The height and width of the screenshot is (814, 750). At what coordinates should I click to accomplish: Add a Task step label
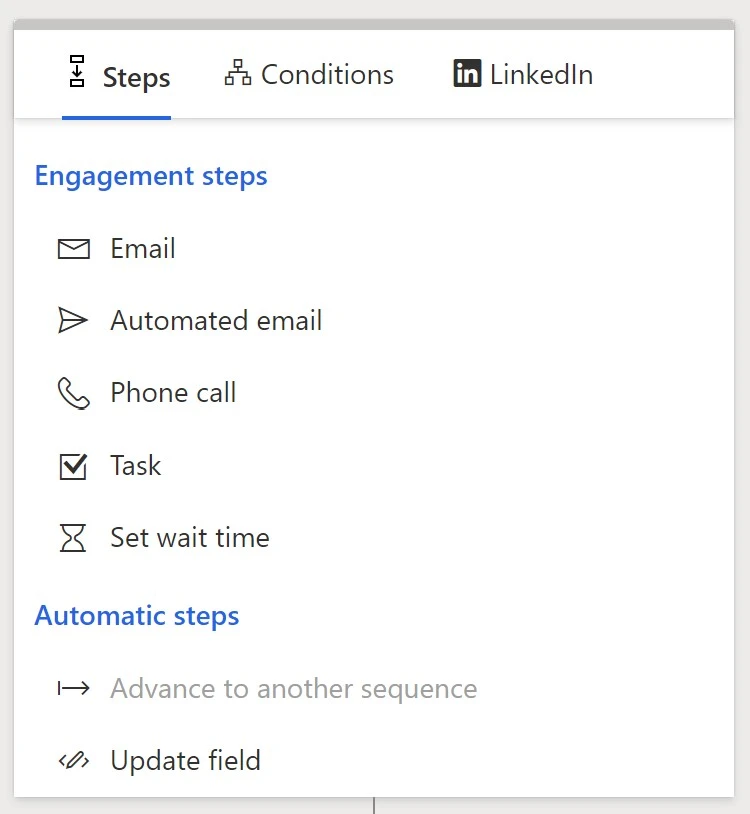pos(136,466)
